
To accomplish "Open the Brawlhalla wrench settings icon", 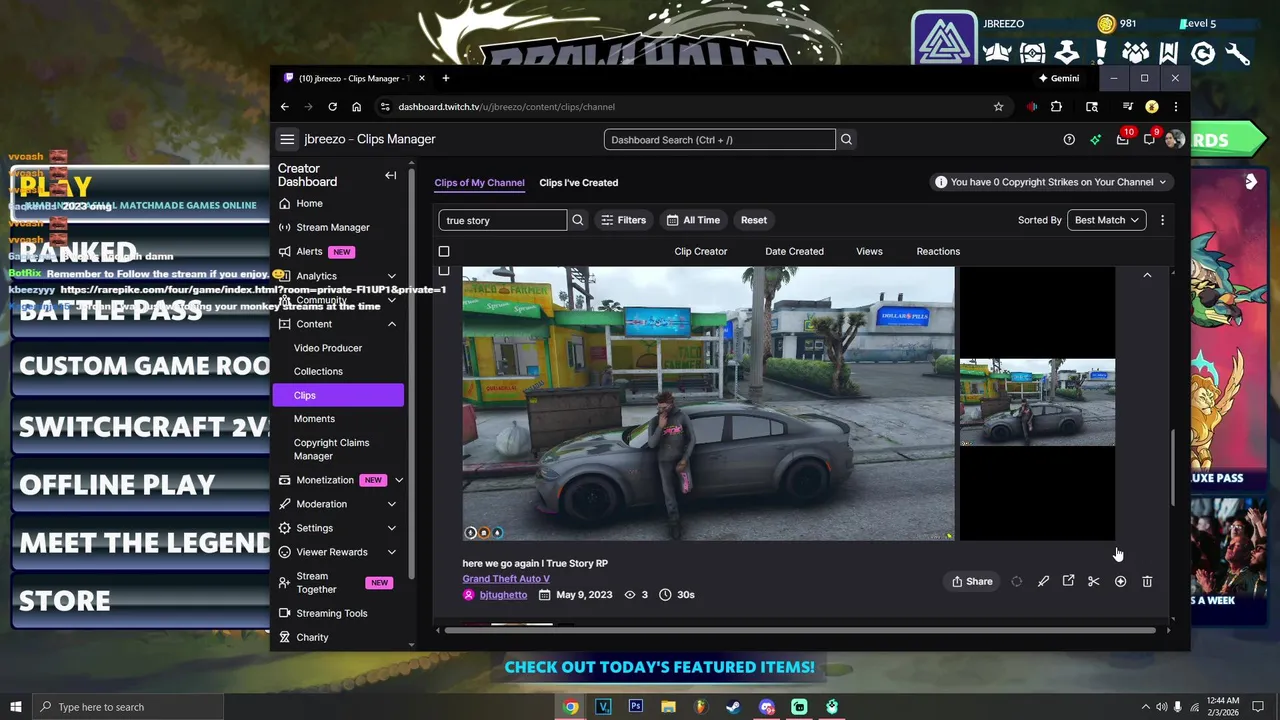I will click(x=1237, y=53).
